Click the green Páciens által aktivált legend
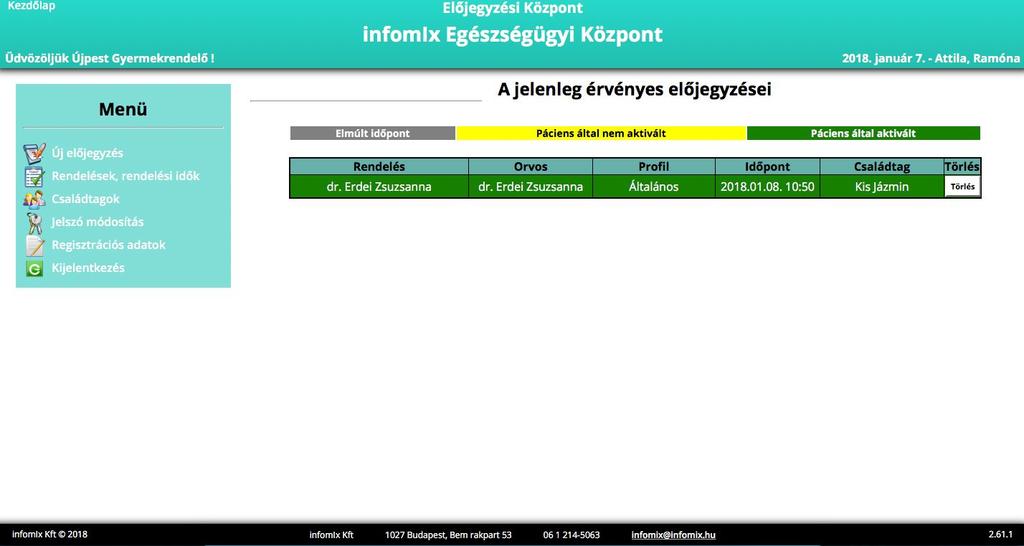The height and width of the screenshot is (546, 1024). [x=863, y=133]
